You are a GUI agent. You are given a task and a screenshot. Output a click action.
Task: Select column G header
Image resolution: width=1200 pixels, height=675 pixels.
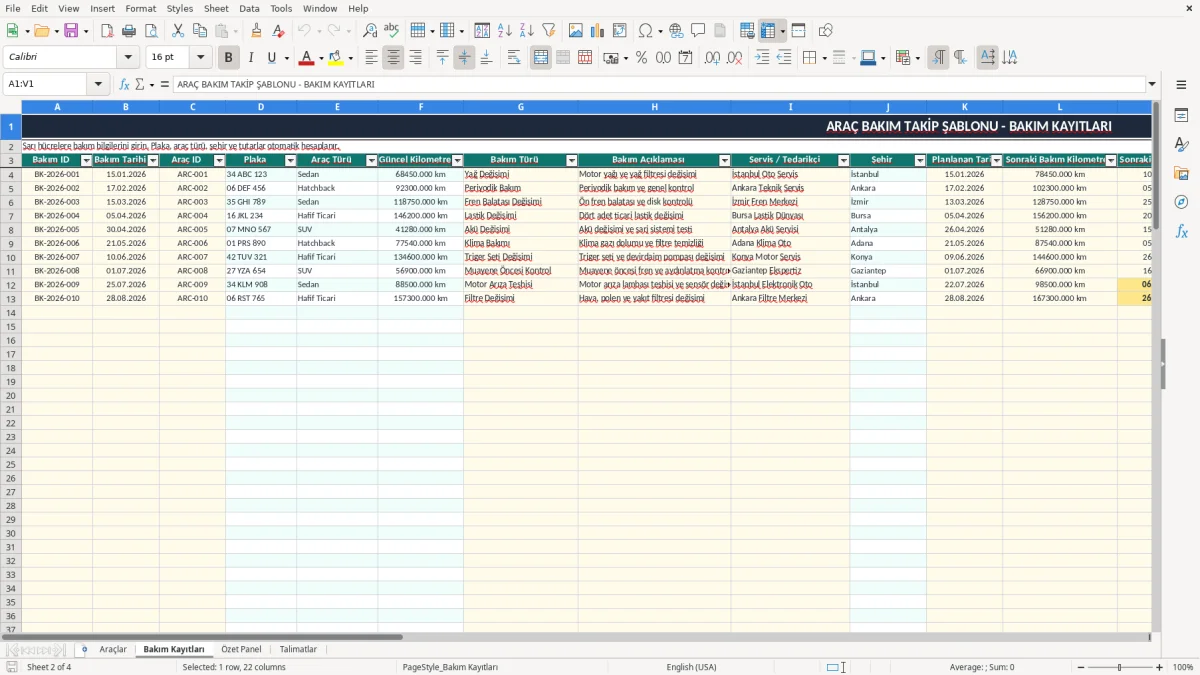[x=521, y=106]
